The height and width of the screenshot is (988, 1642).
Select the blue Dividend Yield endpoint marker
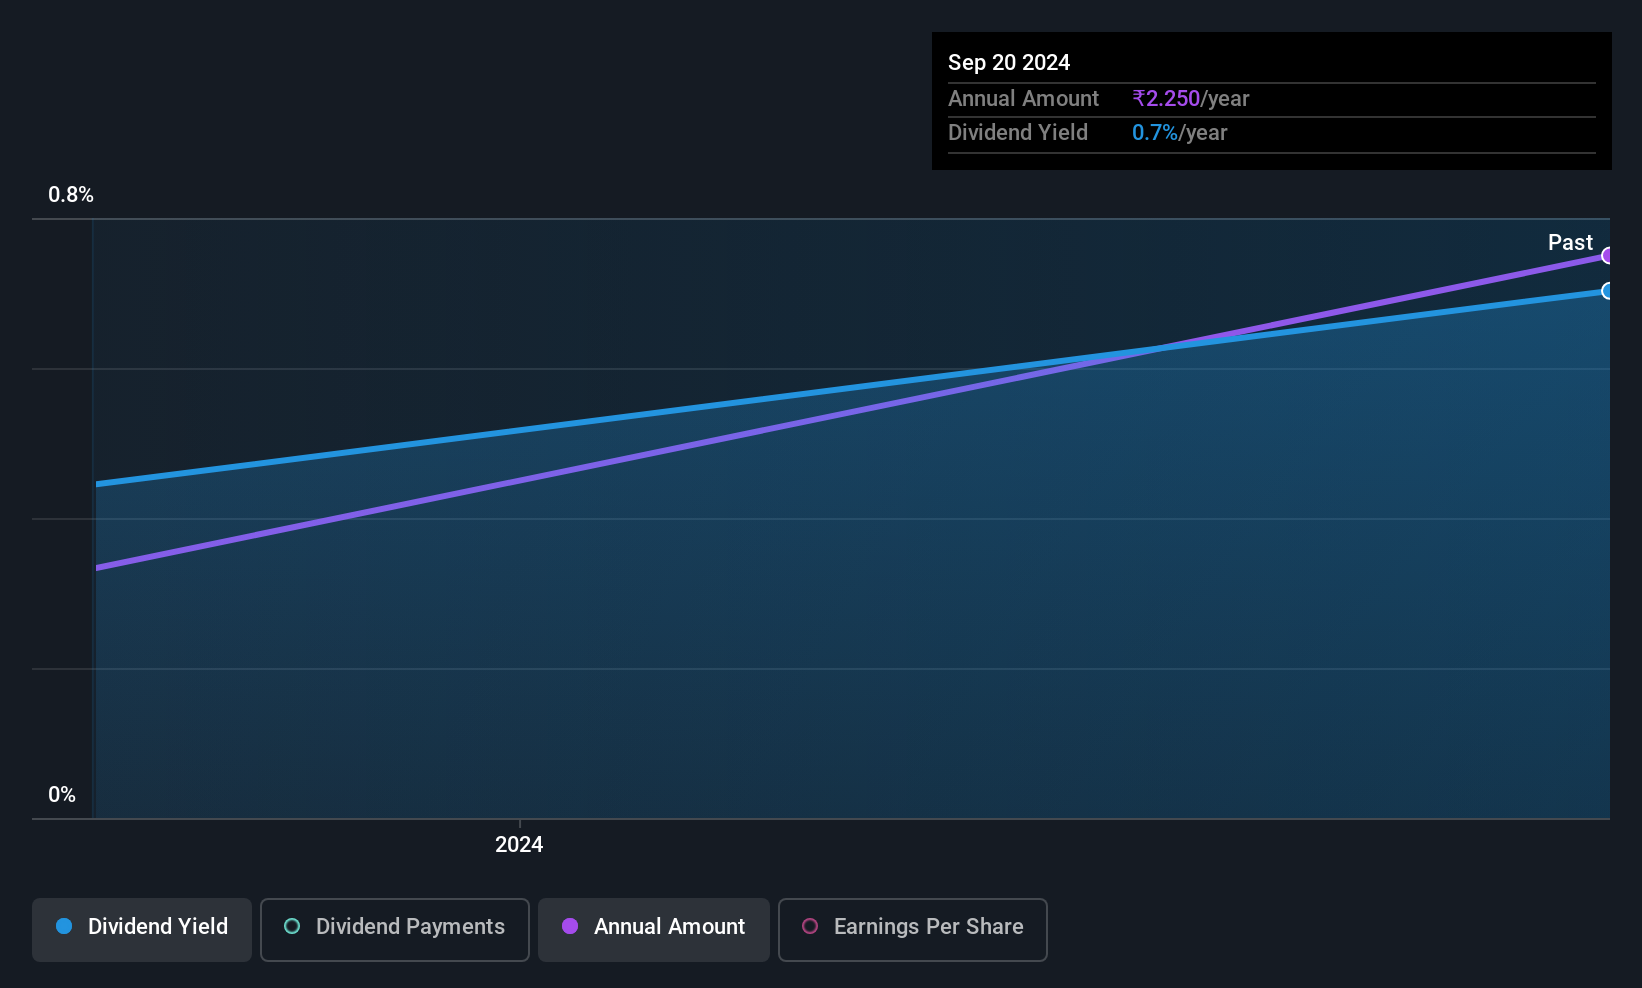tap(1607, 291)
